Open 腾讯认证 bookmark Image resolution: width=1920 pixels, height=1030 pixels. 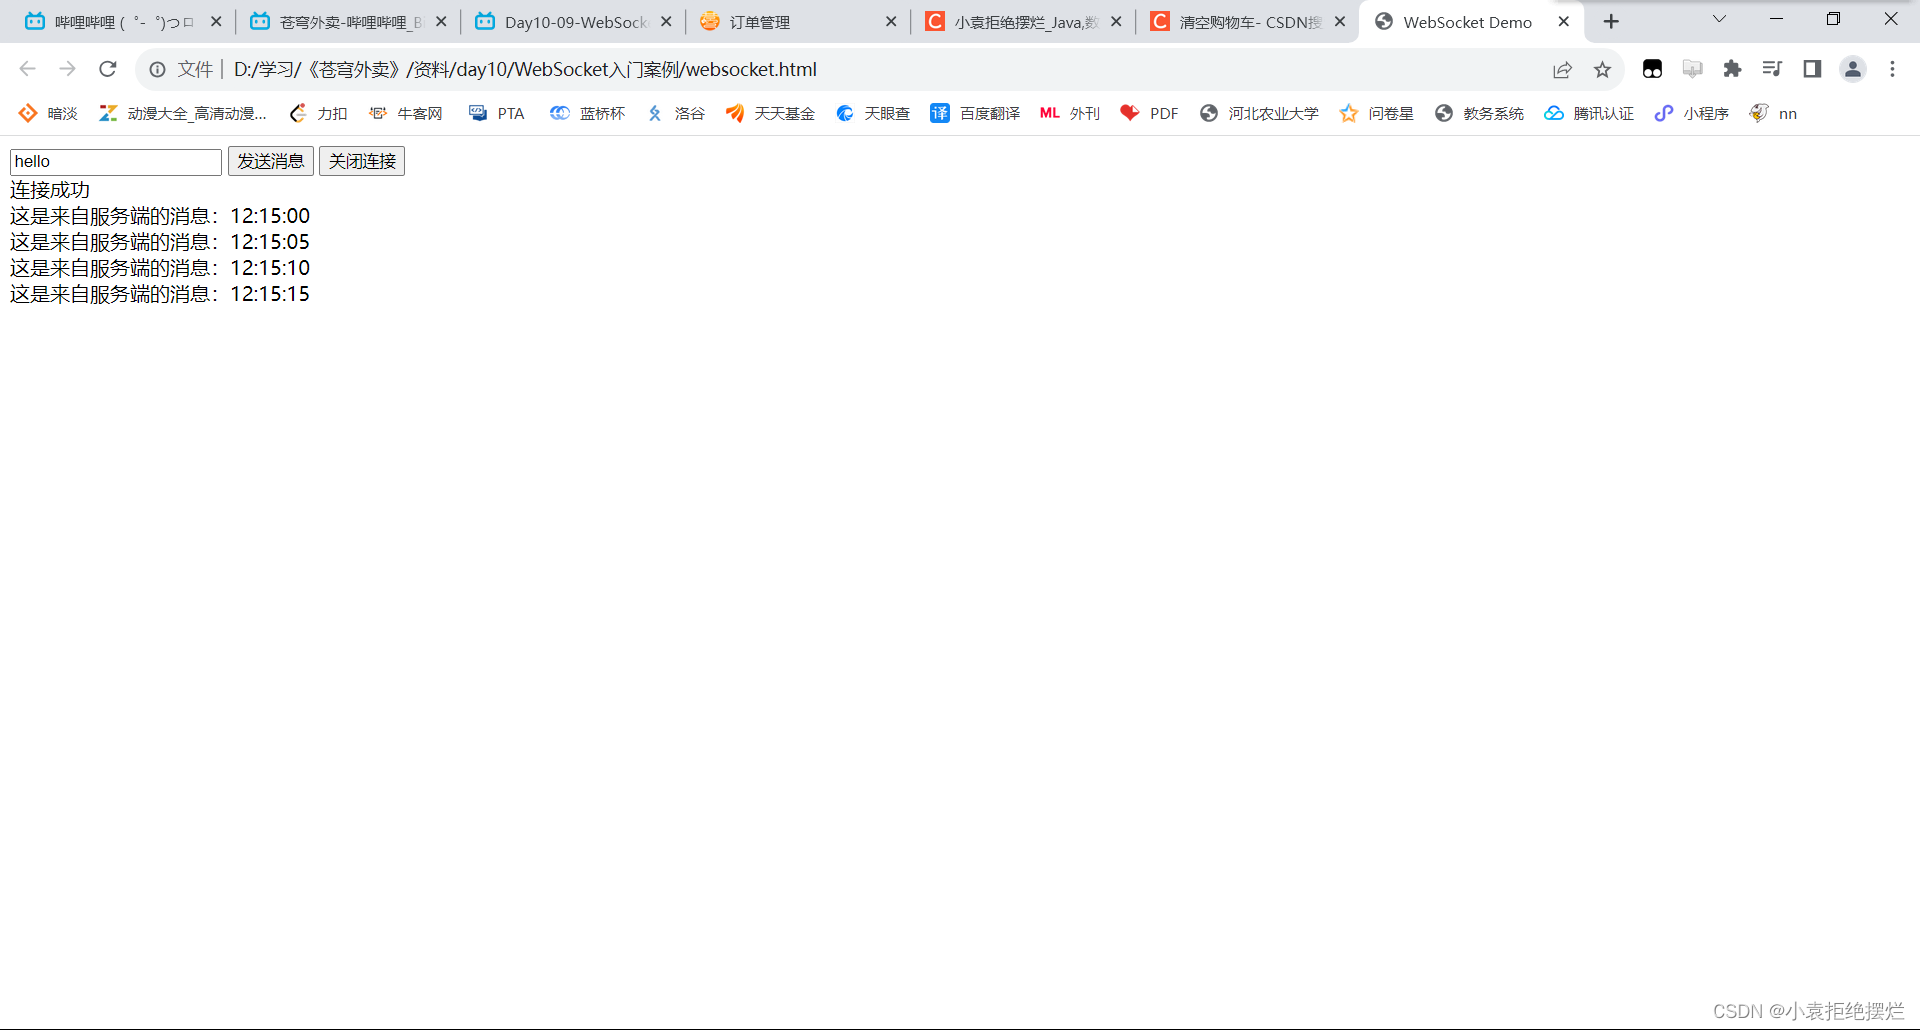pyautogui.click(x=1589, y=113)
